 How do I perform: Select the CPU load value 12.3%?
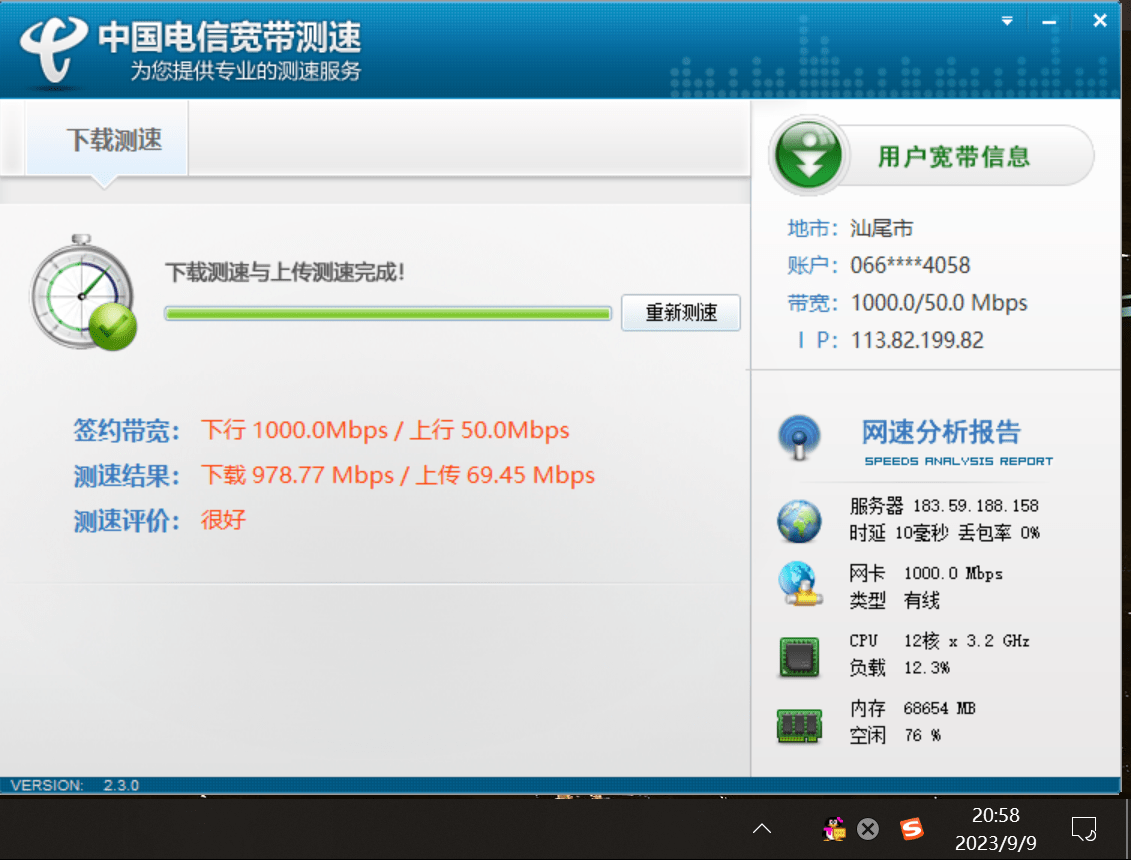(926, 667)
